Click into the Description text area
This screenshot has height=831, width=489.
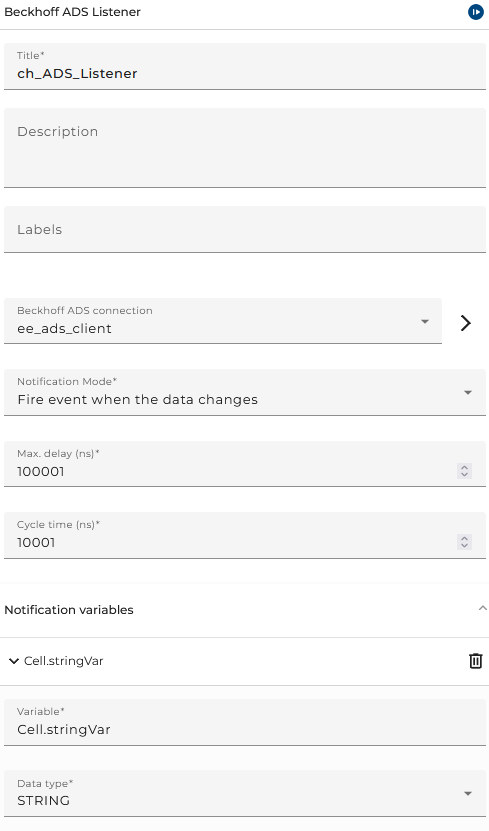245,148
